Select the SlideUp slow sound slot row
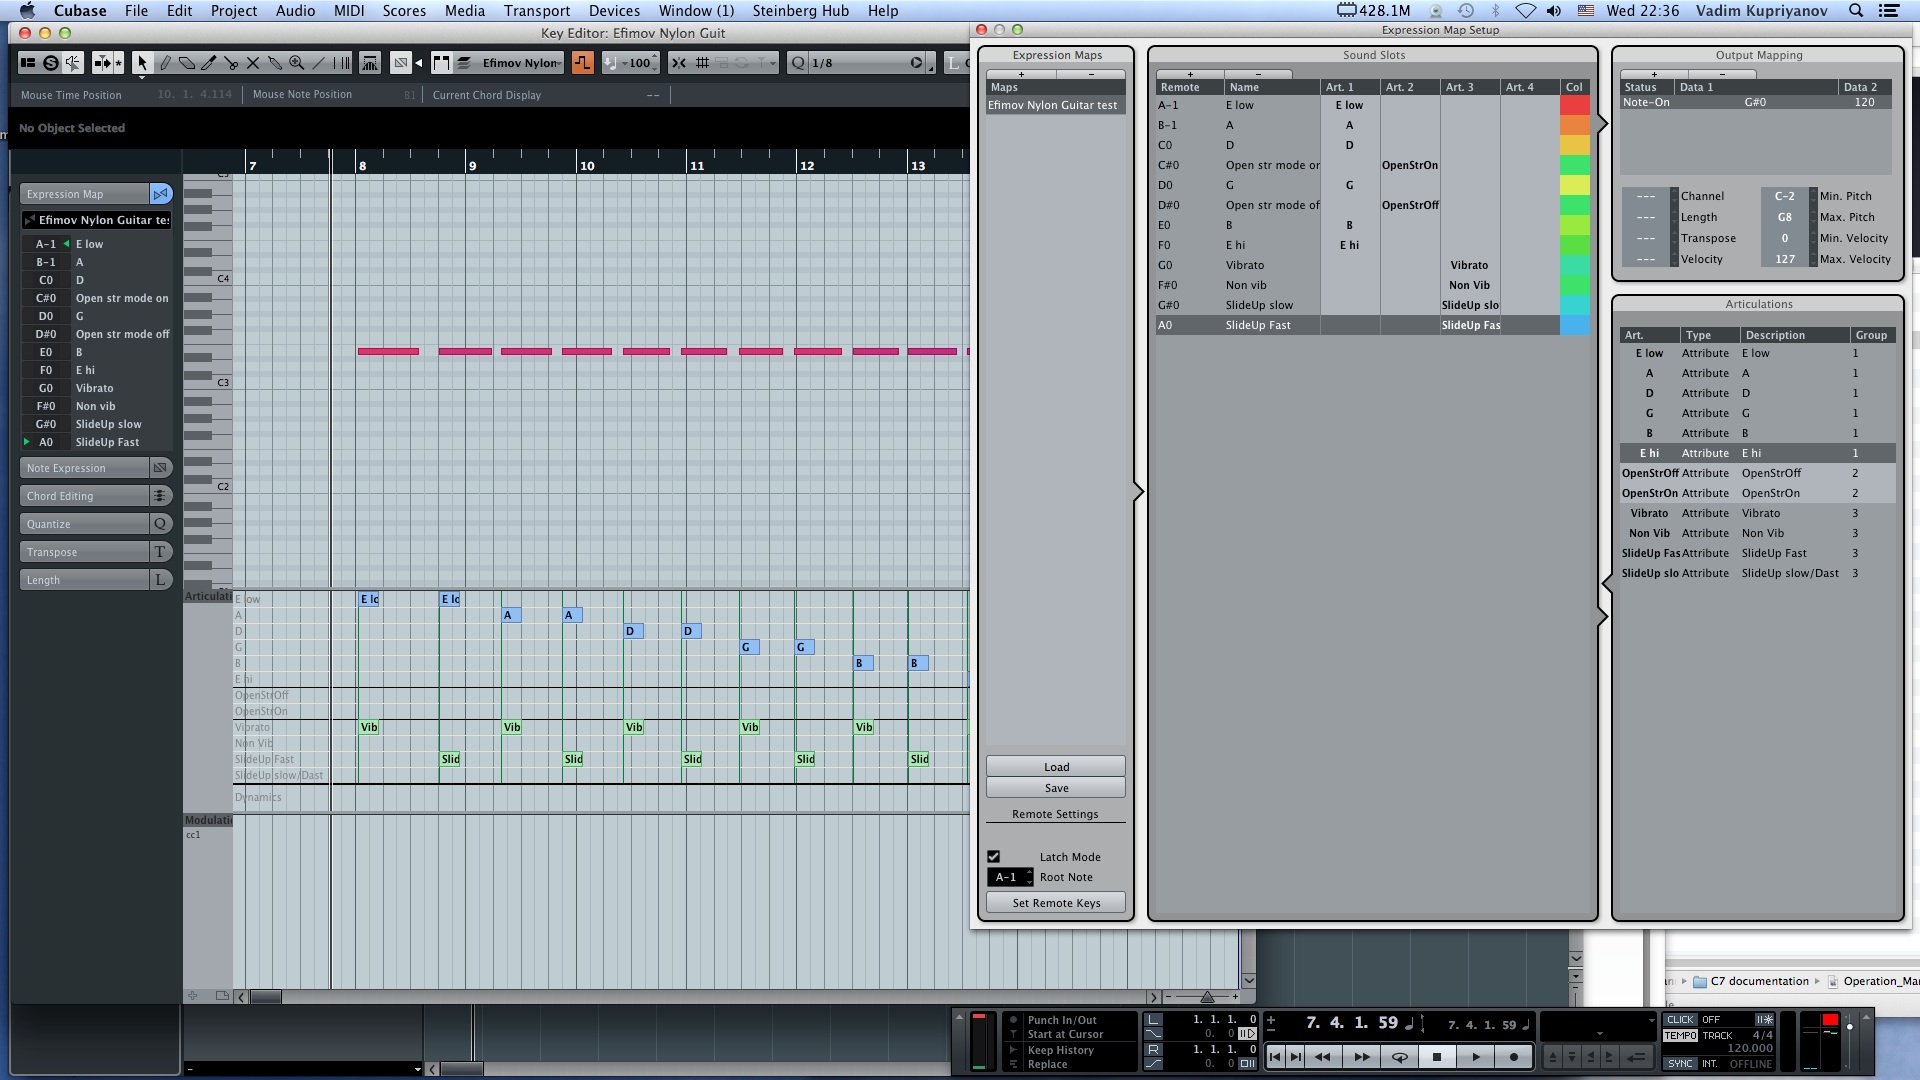 pyautogui.click(x=1260, y=305)
